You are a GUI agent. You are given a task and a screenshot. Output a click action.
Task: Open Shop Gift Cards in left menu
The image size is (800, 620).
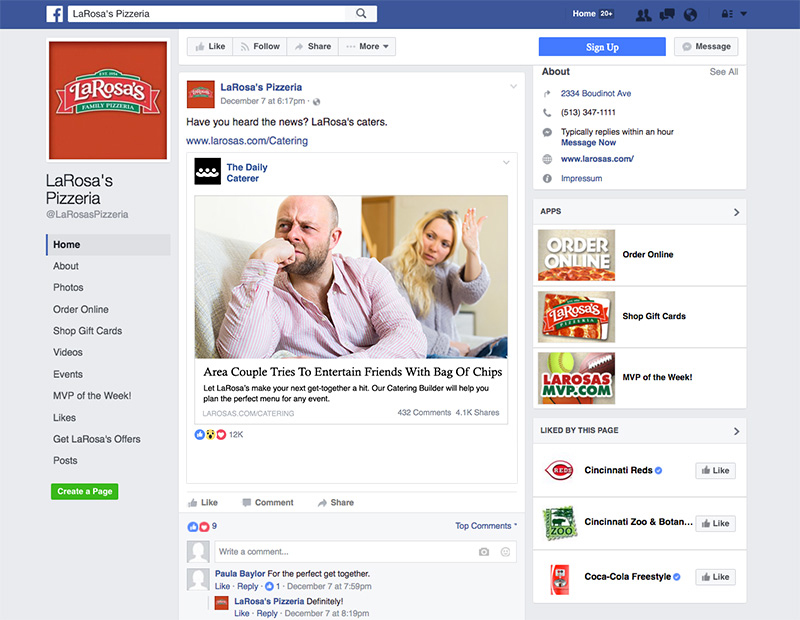[x=87, y=331]
